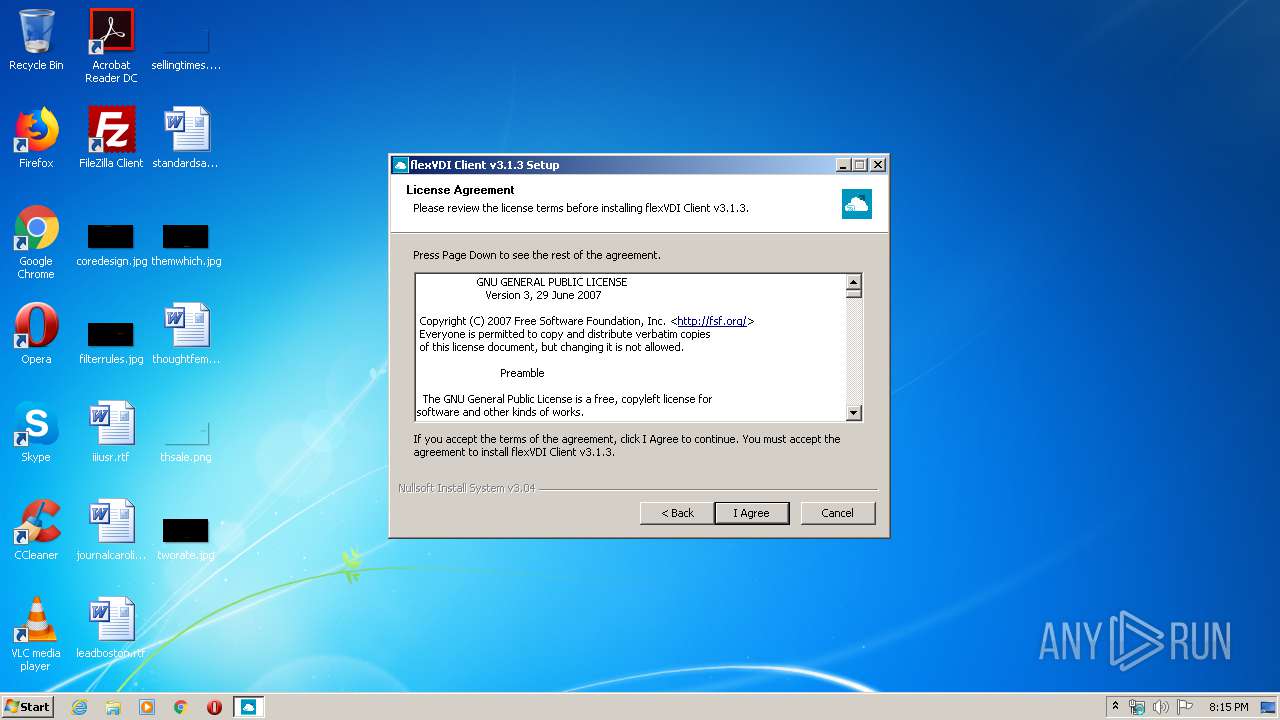Open volume control in system tray
Viewport: 1280px width, 720px height.
(1161, 707)
